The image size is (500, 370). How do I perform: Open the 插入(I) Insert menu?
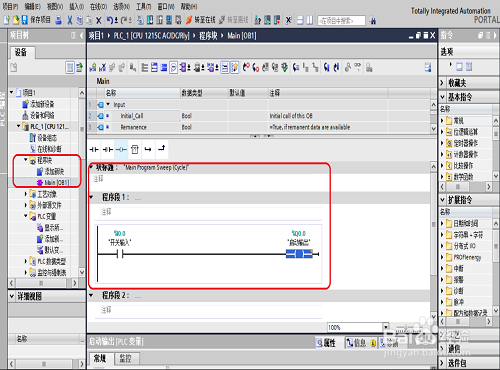pos(77,6)
